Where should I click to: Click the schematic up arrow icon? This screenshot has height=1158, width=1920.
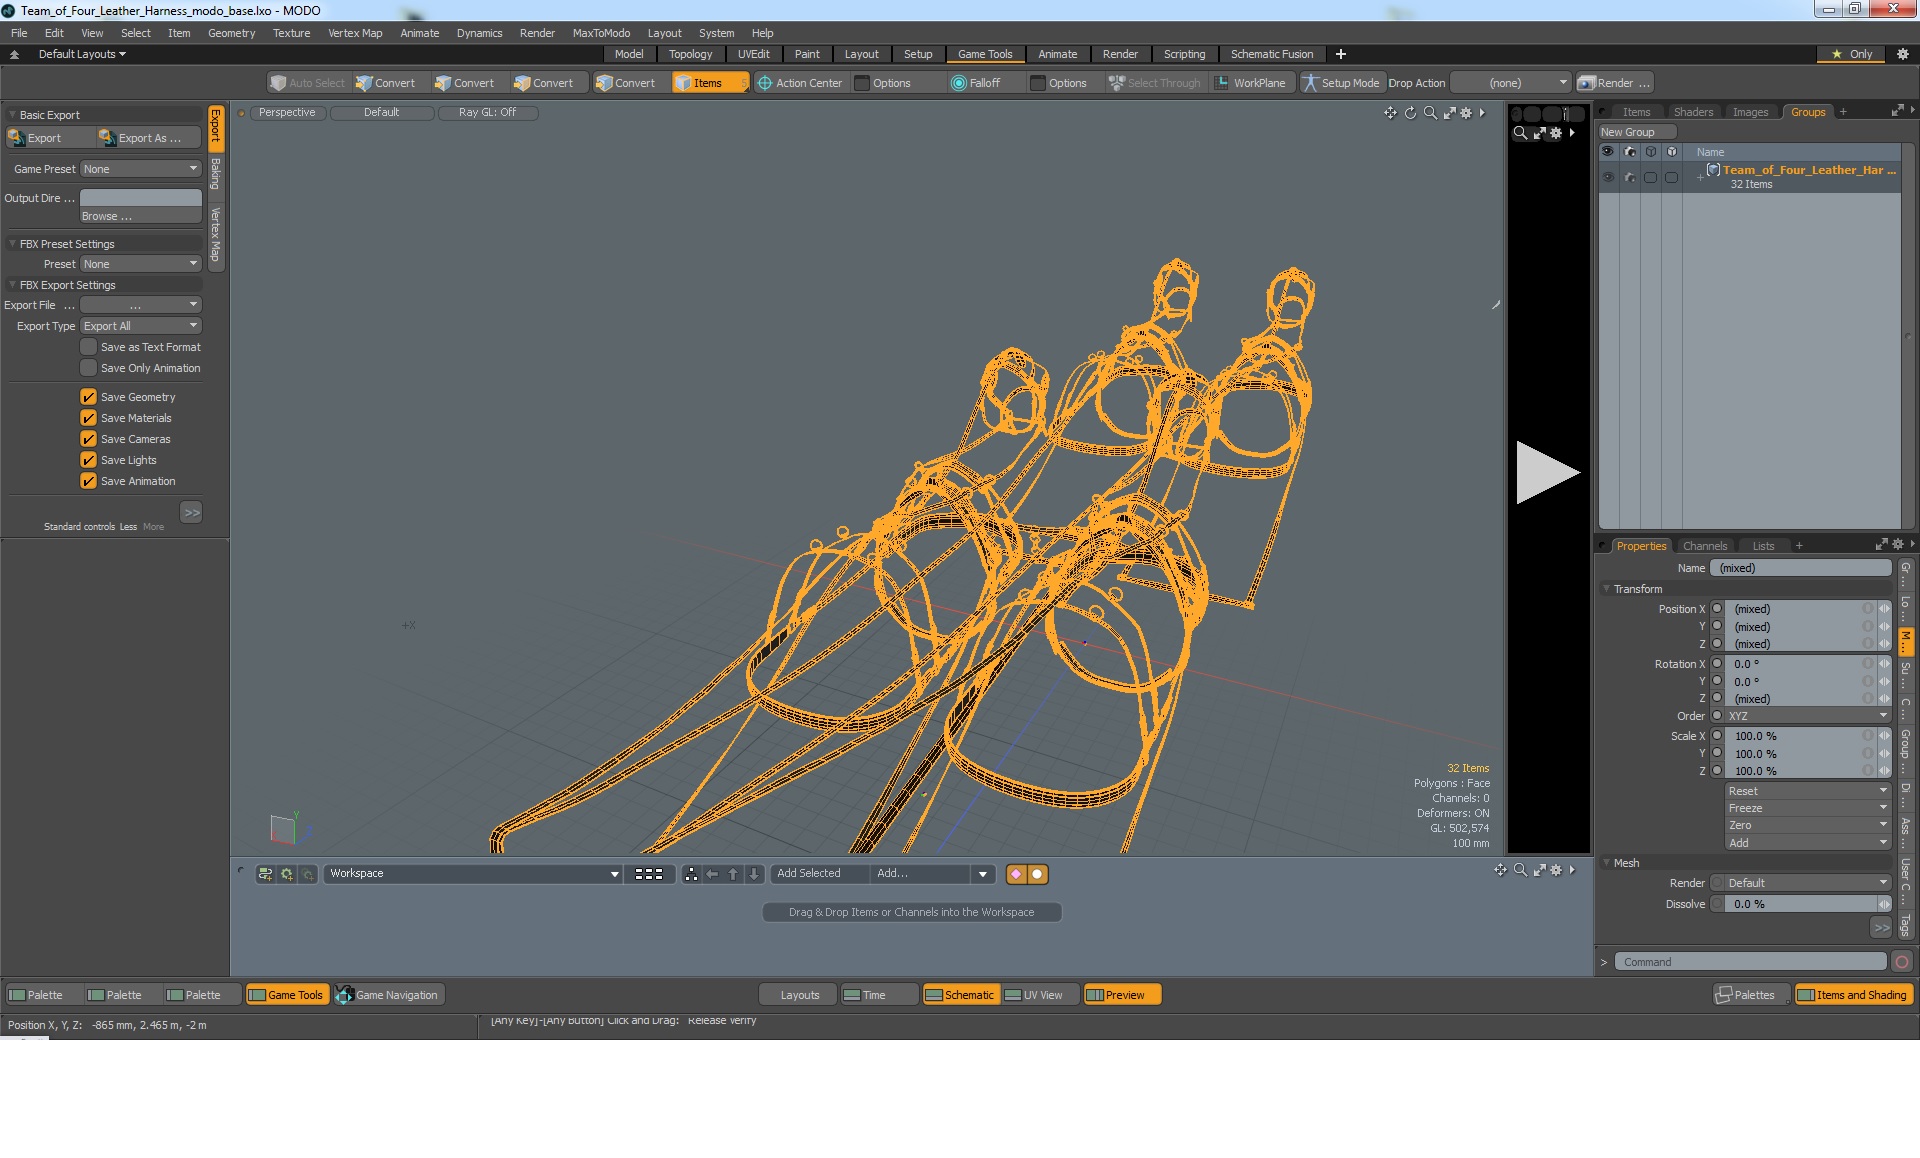pyautogui.click(x=733, y=874)
